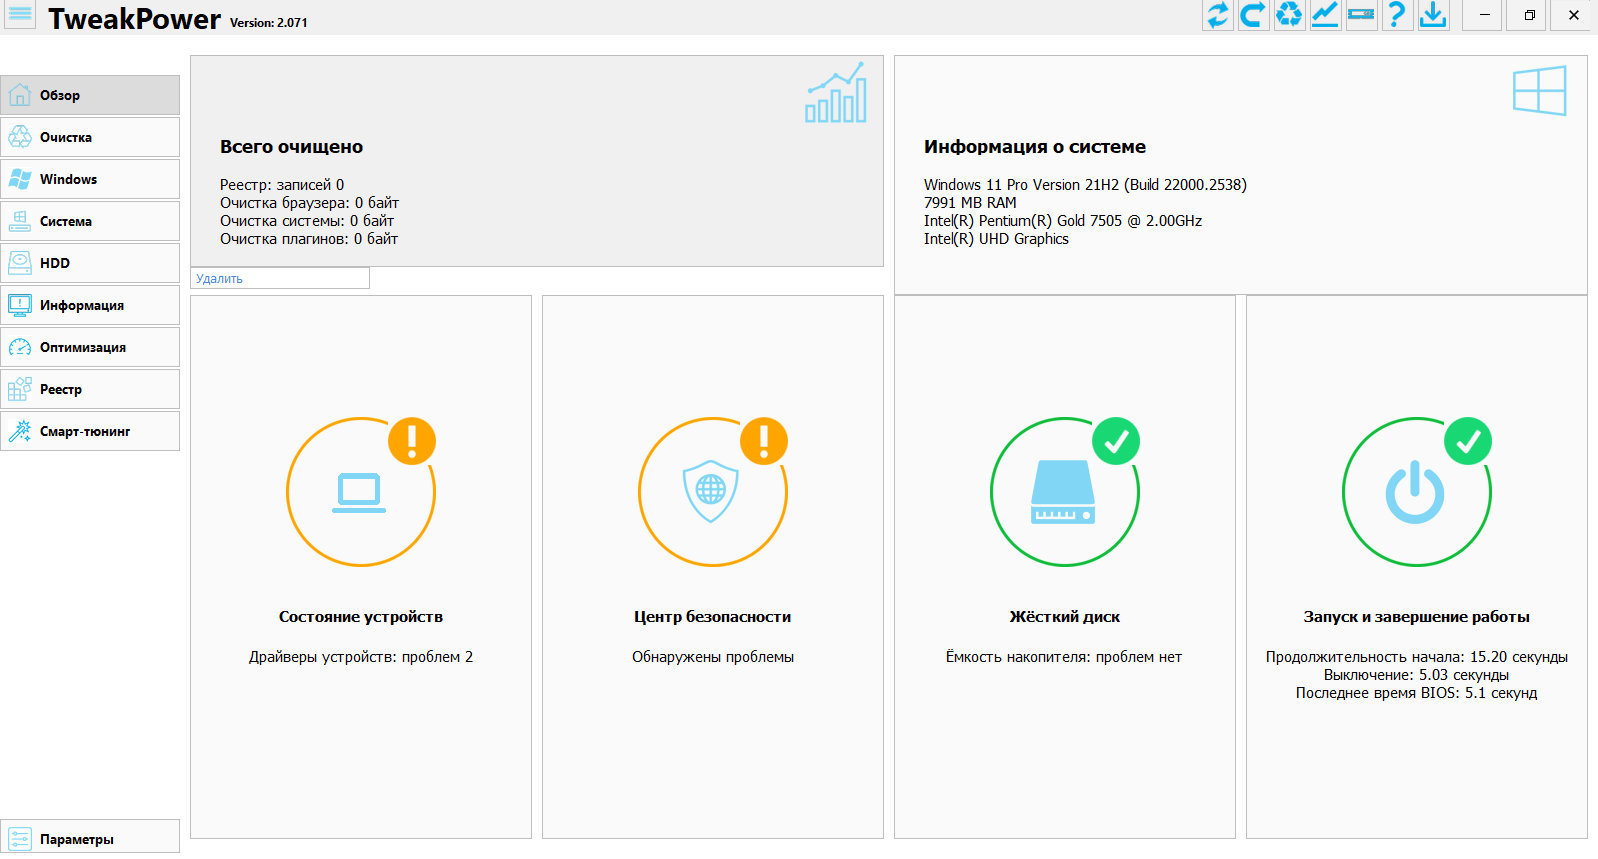
Task: Click the download arrow toolbar icon
Action: point(1433,15)
